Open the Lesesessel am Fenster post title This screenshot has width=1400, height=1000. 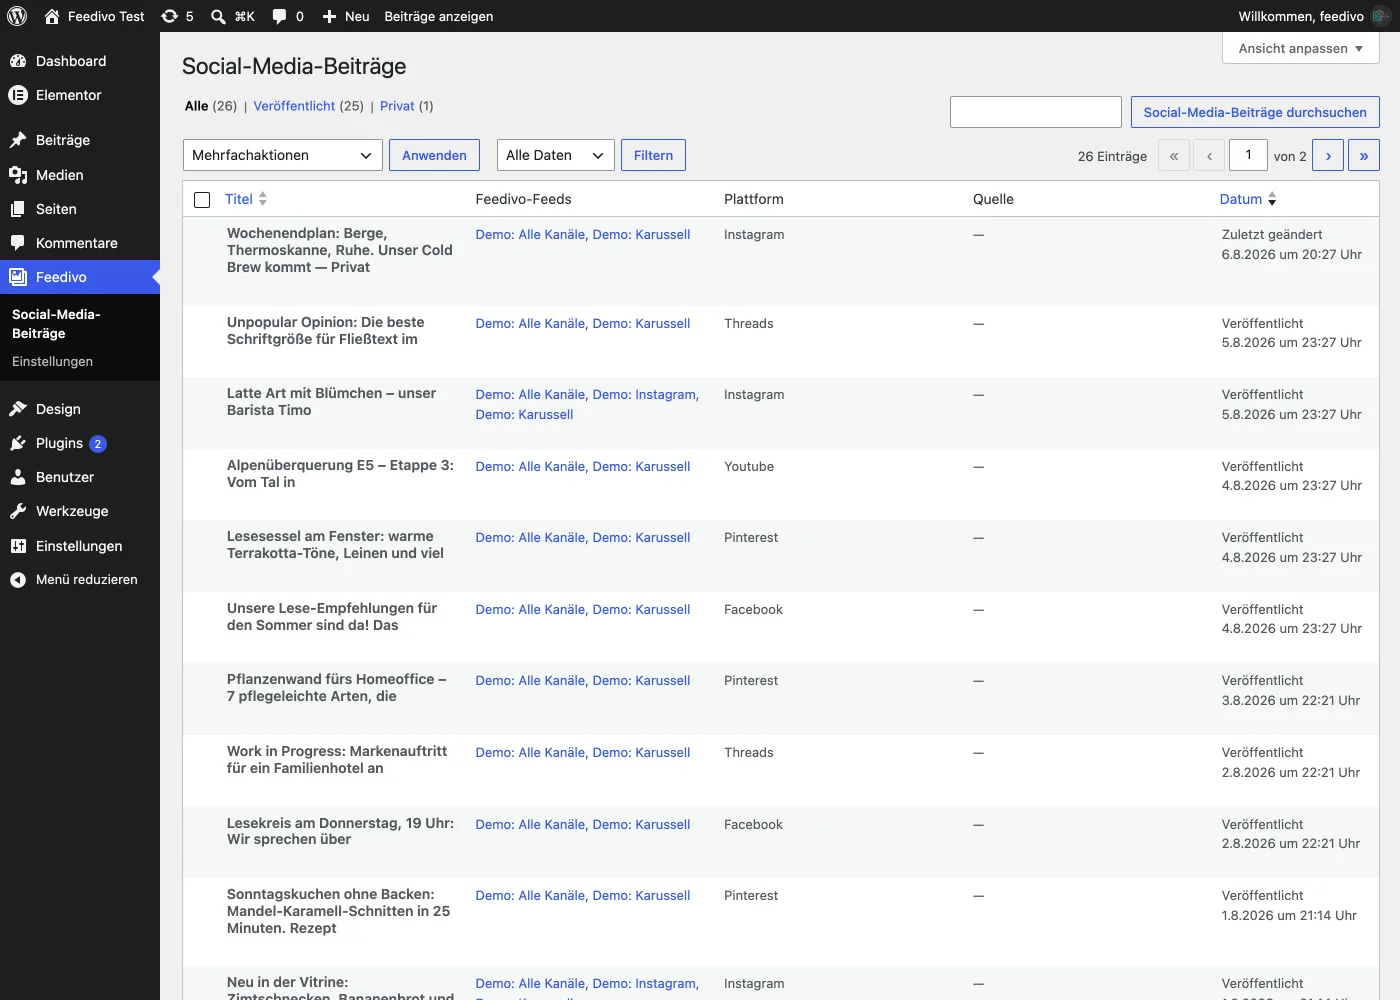click(x=335, y=545)
